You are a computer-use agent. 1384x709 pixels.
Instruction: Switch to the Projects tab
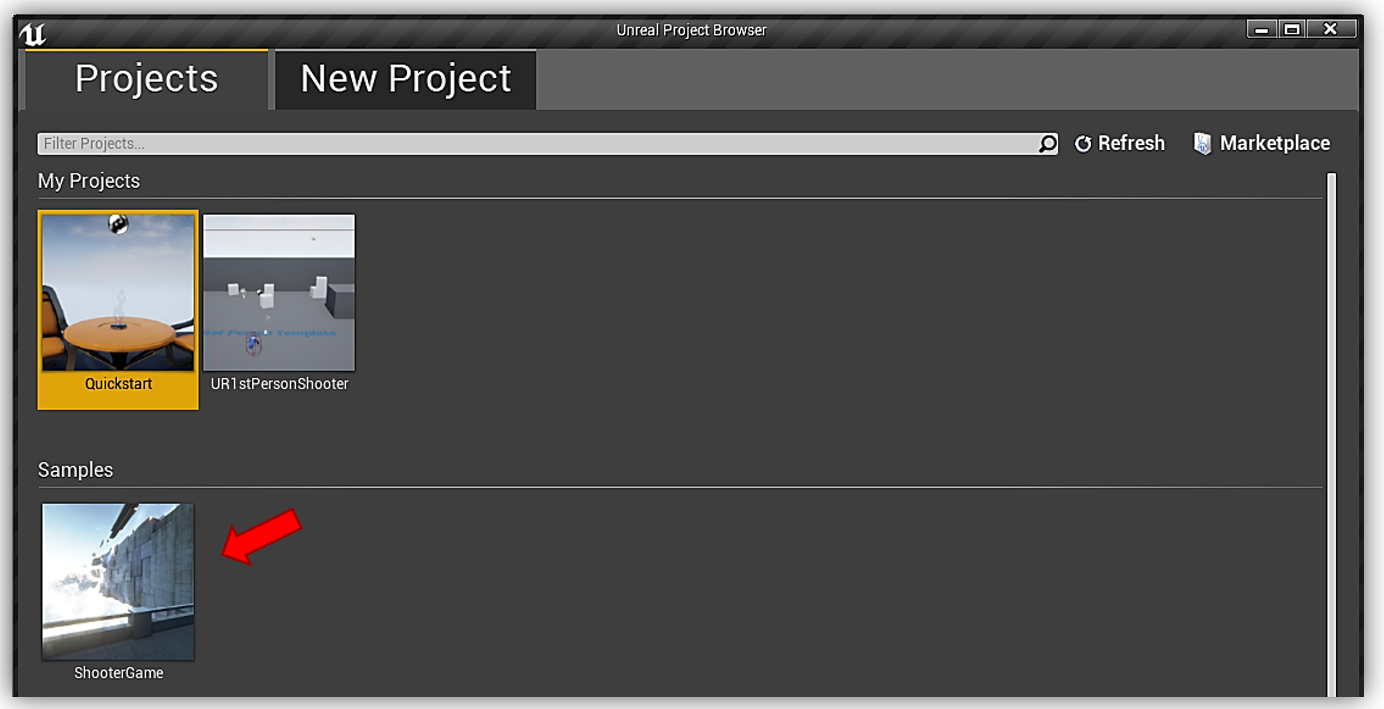tap(146, 79)
